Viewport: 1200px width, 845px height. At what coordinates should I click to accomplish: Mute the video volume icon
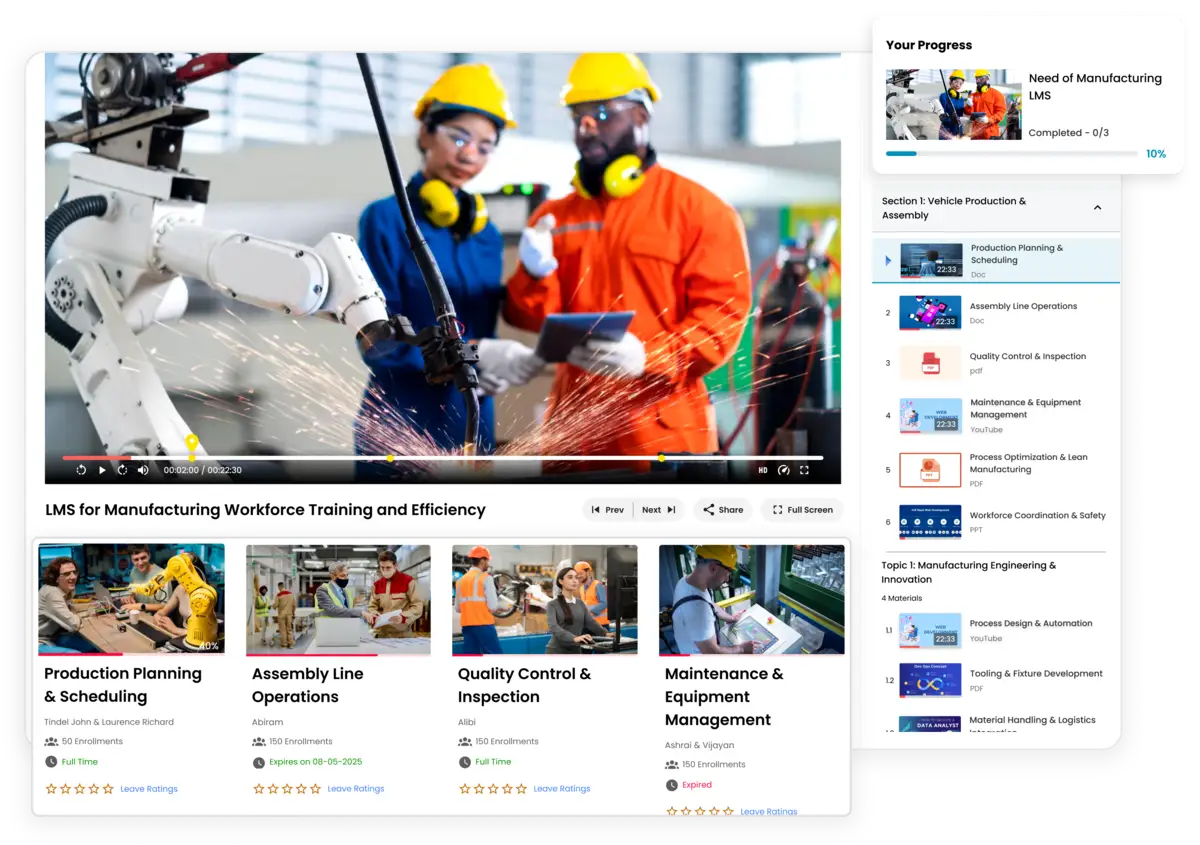[142, 469]
